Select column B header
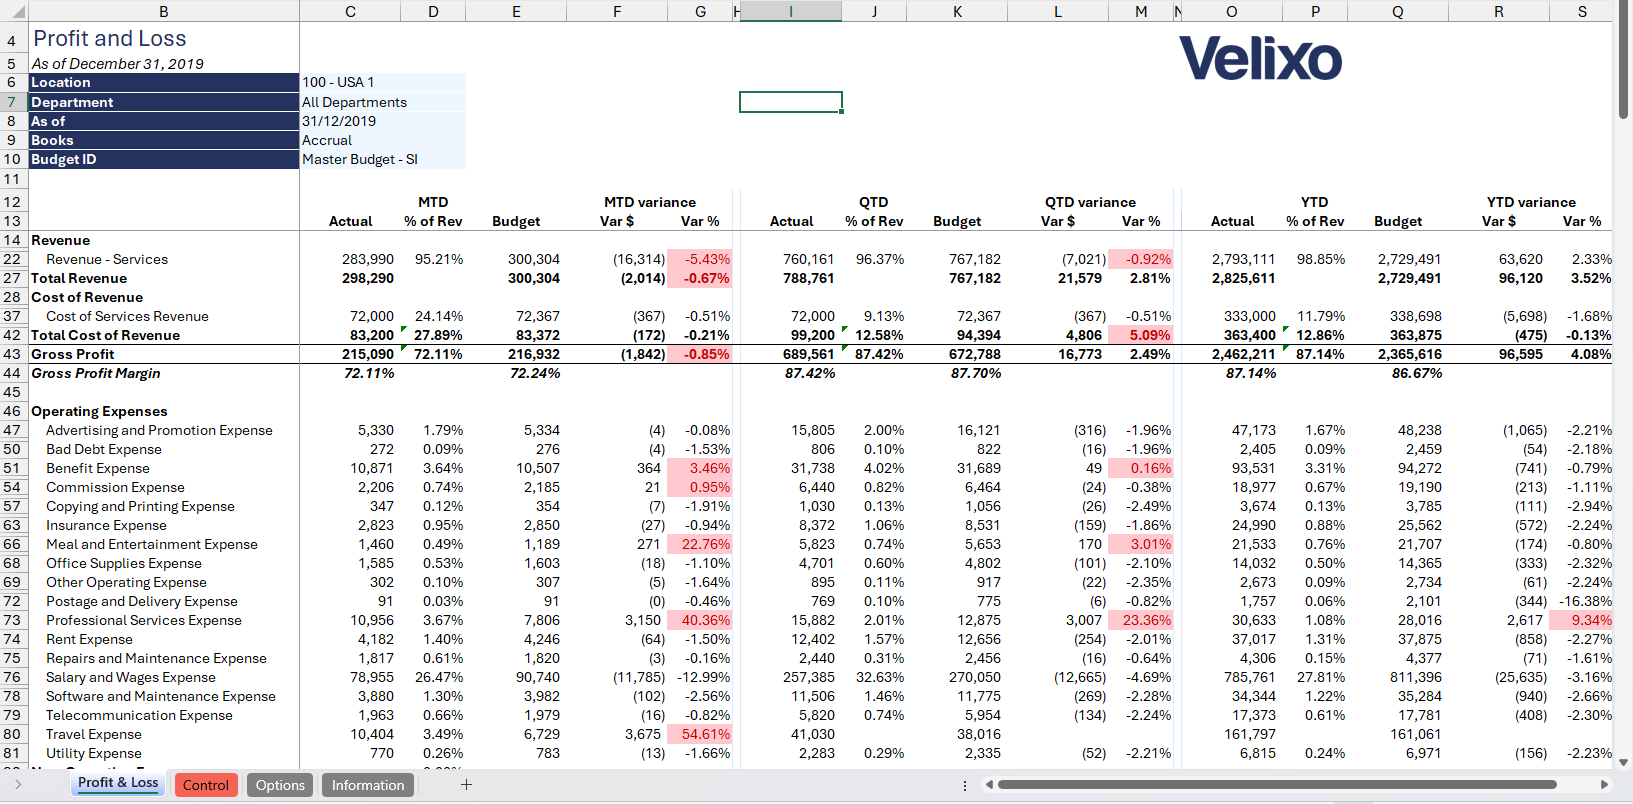 (164, 11)
